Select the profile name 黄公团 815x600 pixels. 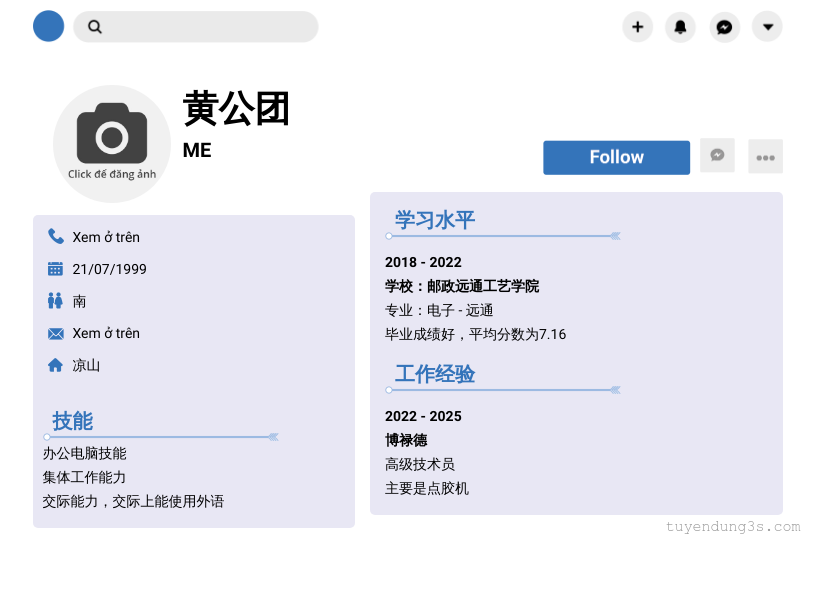[x=236, y=108]
